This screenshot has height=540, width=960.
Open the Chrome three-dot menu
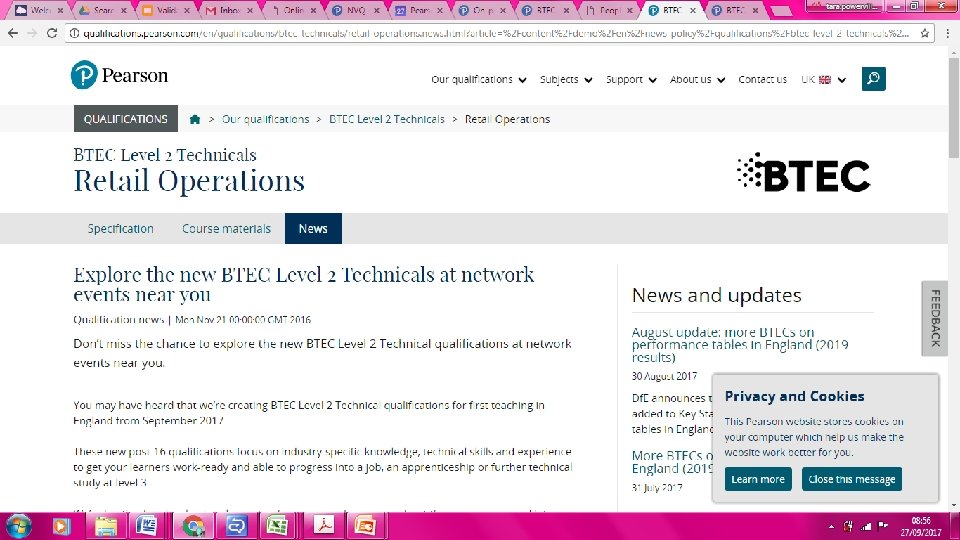948,33
